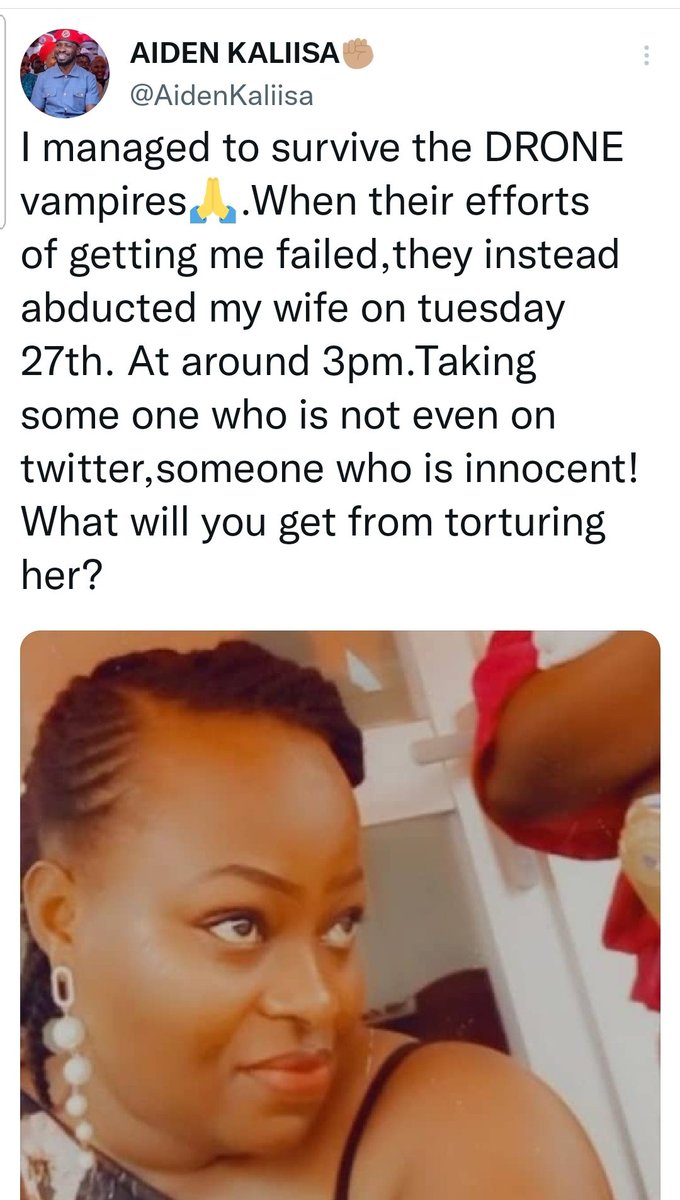Click the line 'some one who is not even on'
The image size is (680, 1200).
pyautogui.click(x=287, y=417)
